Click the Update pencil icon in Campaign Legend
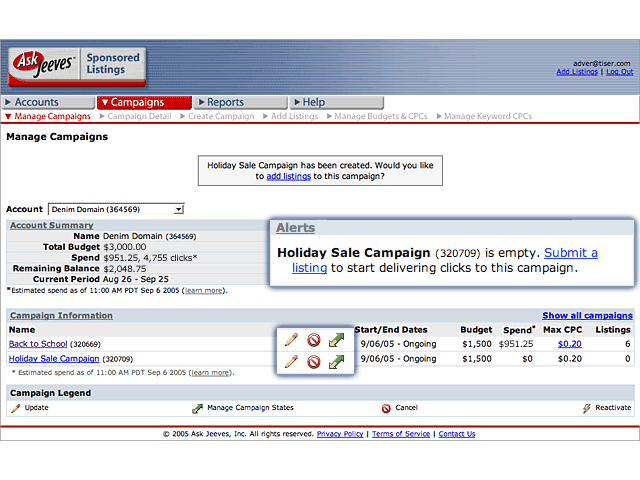Viewport: 640px width, 480px height. point(16,408)
